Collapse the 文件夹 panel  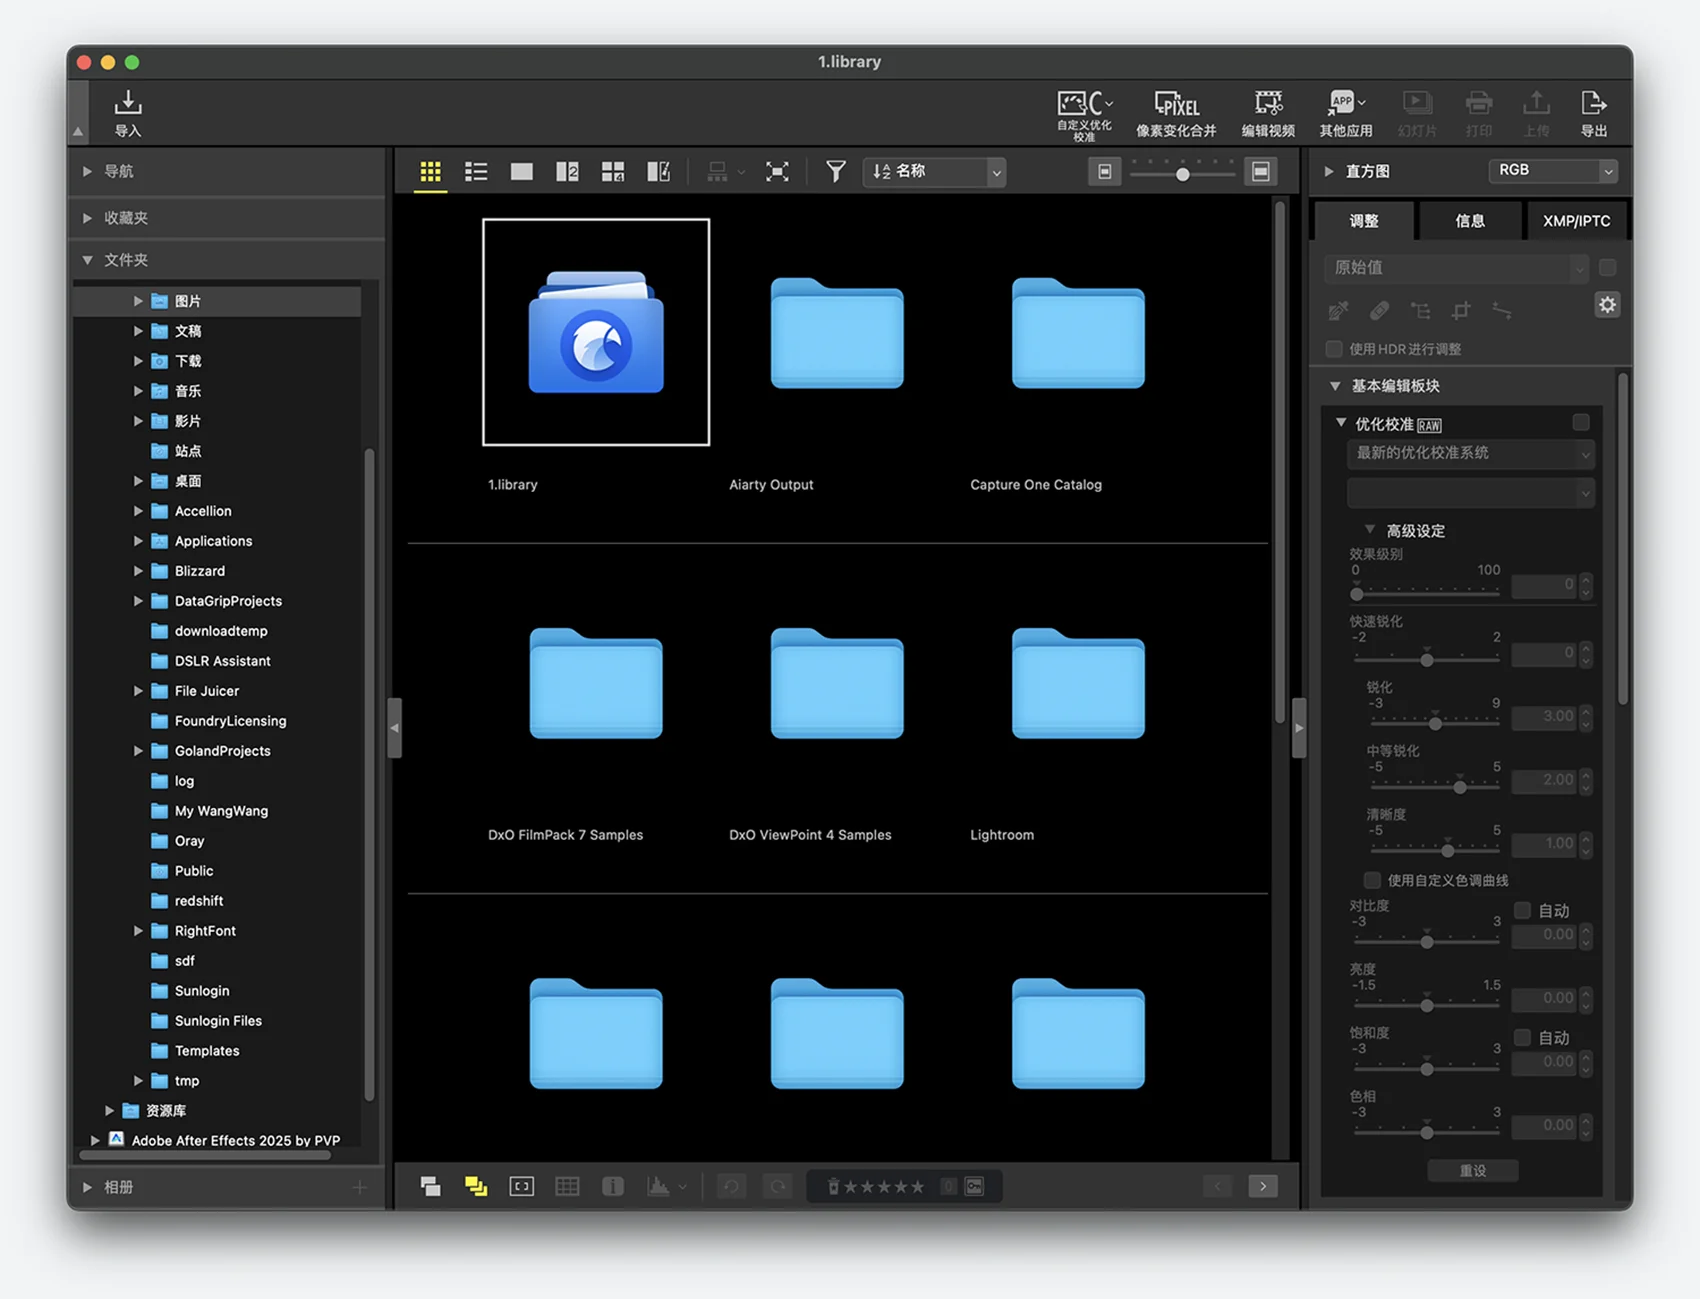(88, 260)
